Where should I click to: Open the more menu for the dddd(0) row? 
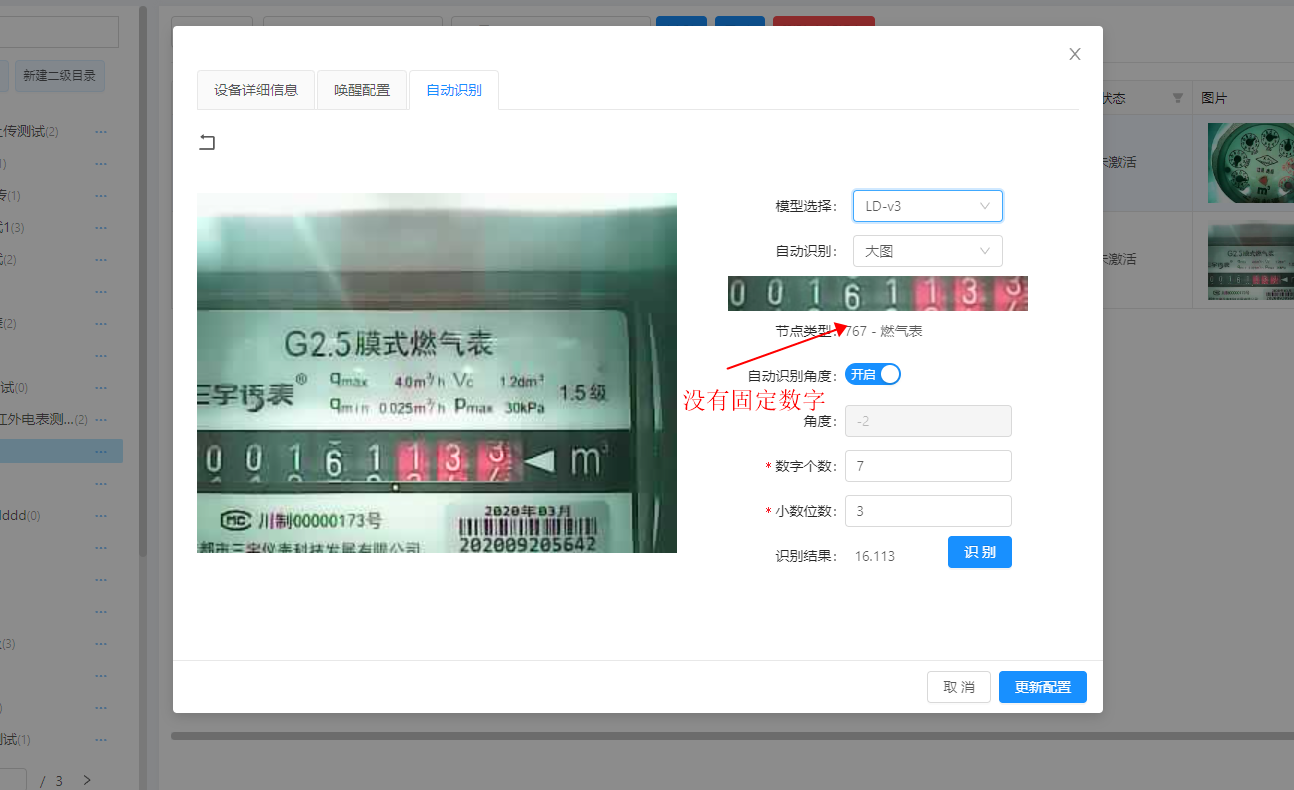pos(101,516)
